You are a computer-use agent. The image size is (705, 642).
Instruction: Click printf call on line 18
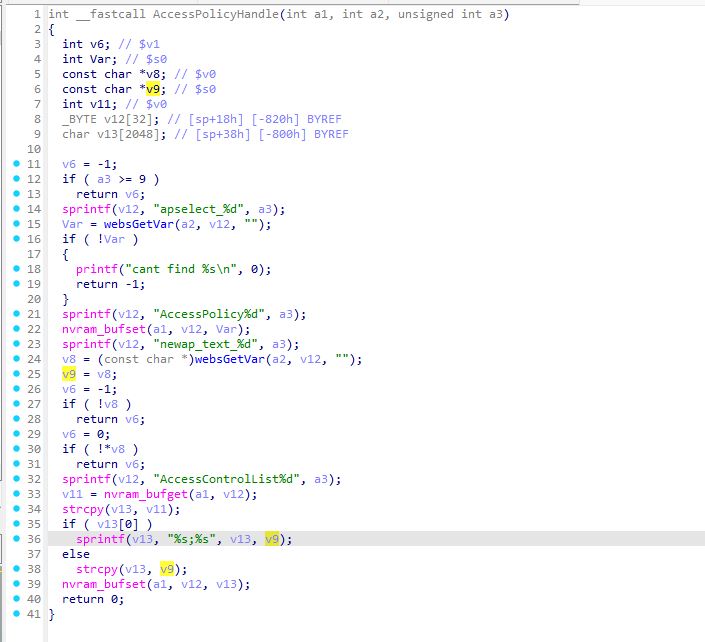pyautogui.click(x=97, y=269)
